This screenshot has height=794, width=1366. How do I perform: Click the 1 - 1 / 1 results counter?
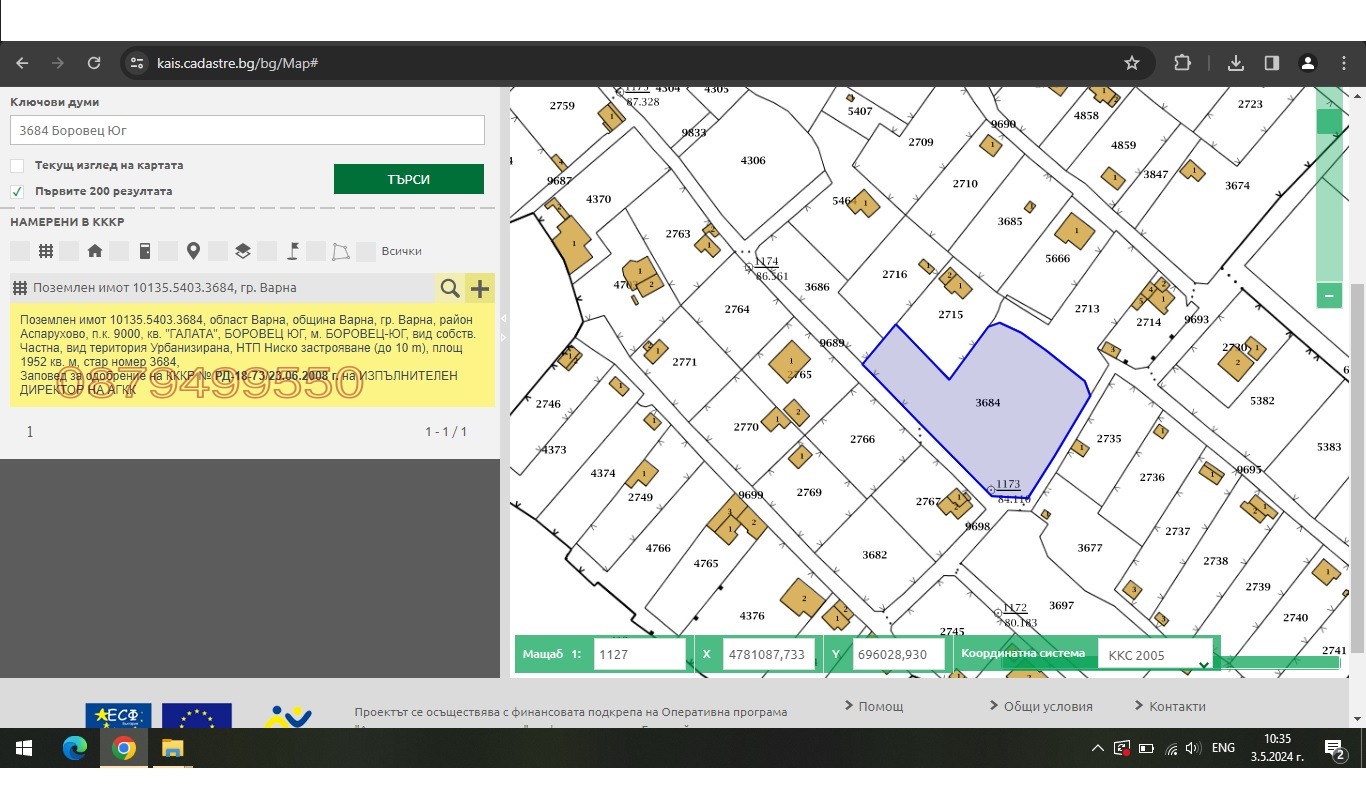pyautogui.click(x=446, y=432)
